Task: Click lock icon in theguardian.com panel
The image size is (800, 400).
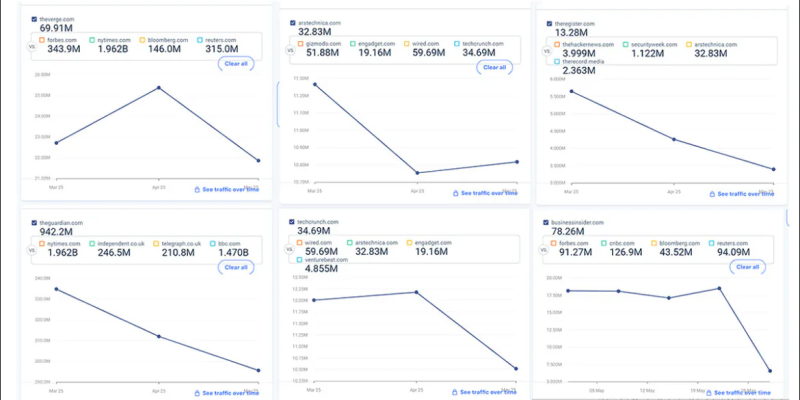Action: [x=198, y=394]
